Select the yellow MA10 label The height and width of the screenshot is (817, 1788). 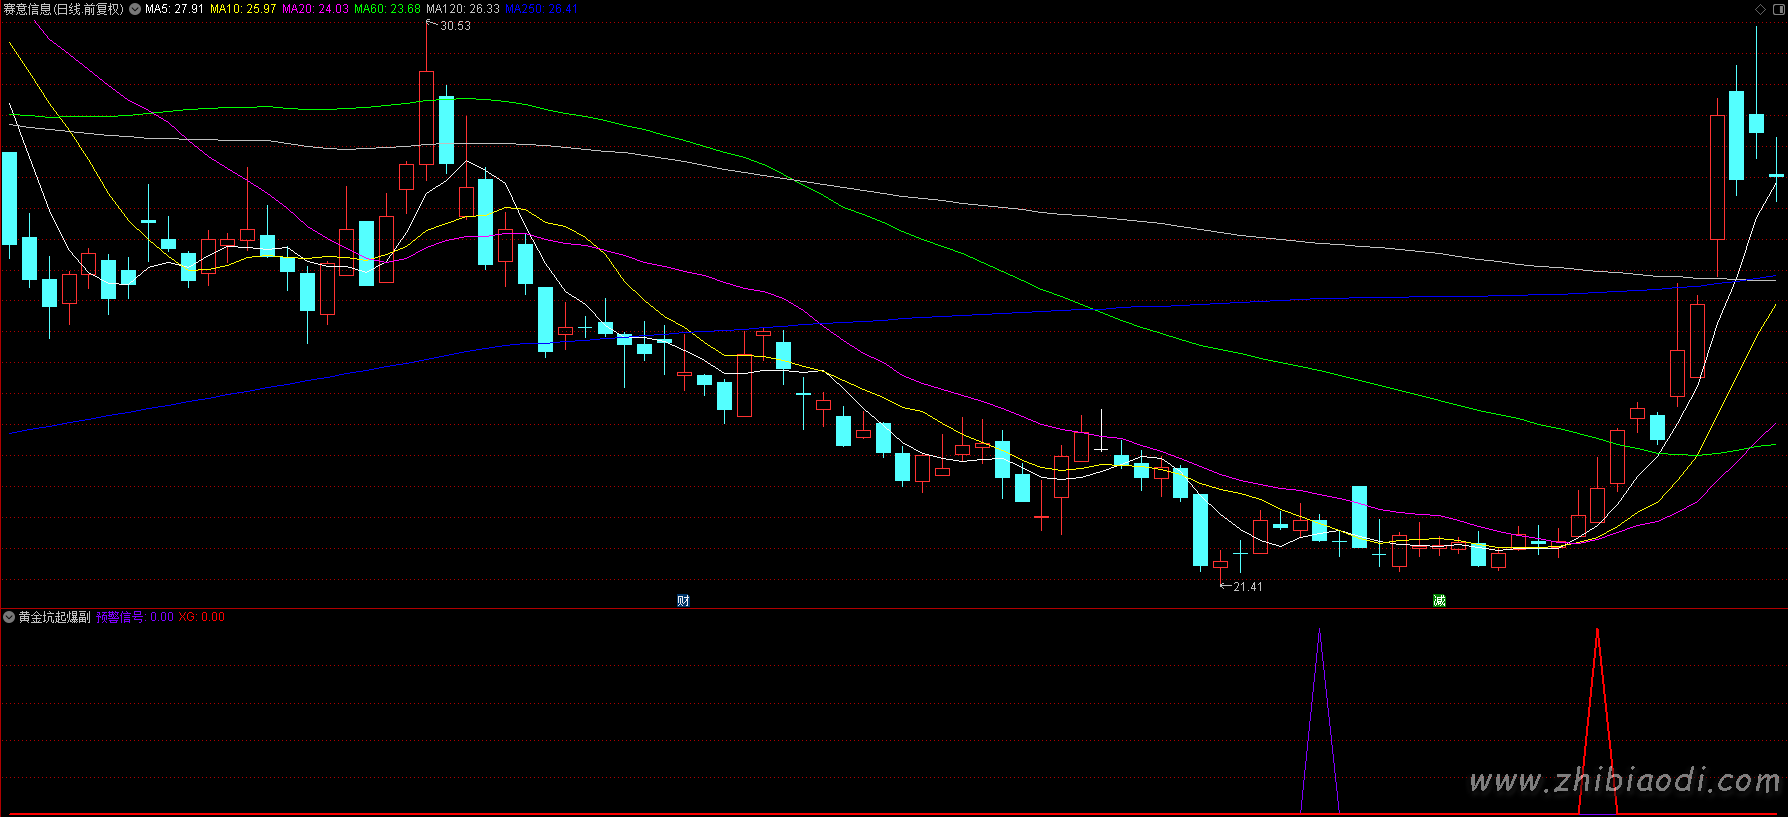tap(242, 9)
